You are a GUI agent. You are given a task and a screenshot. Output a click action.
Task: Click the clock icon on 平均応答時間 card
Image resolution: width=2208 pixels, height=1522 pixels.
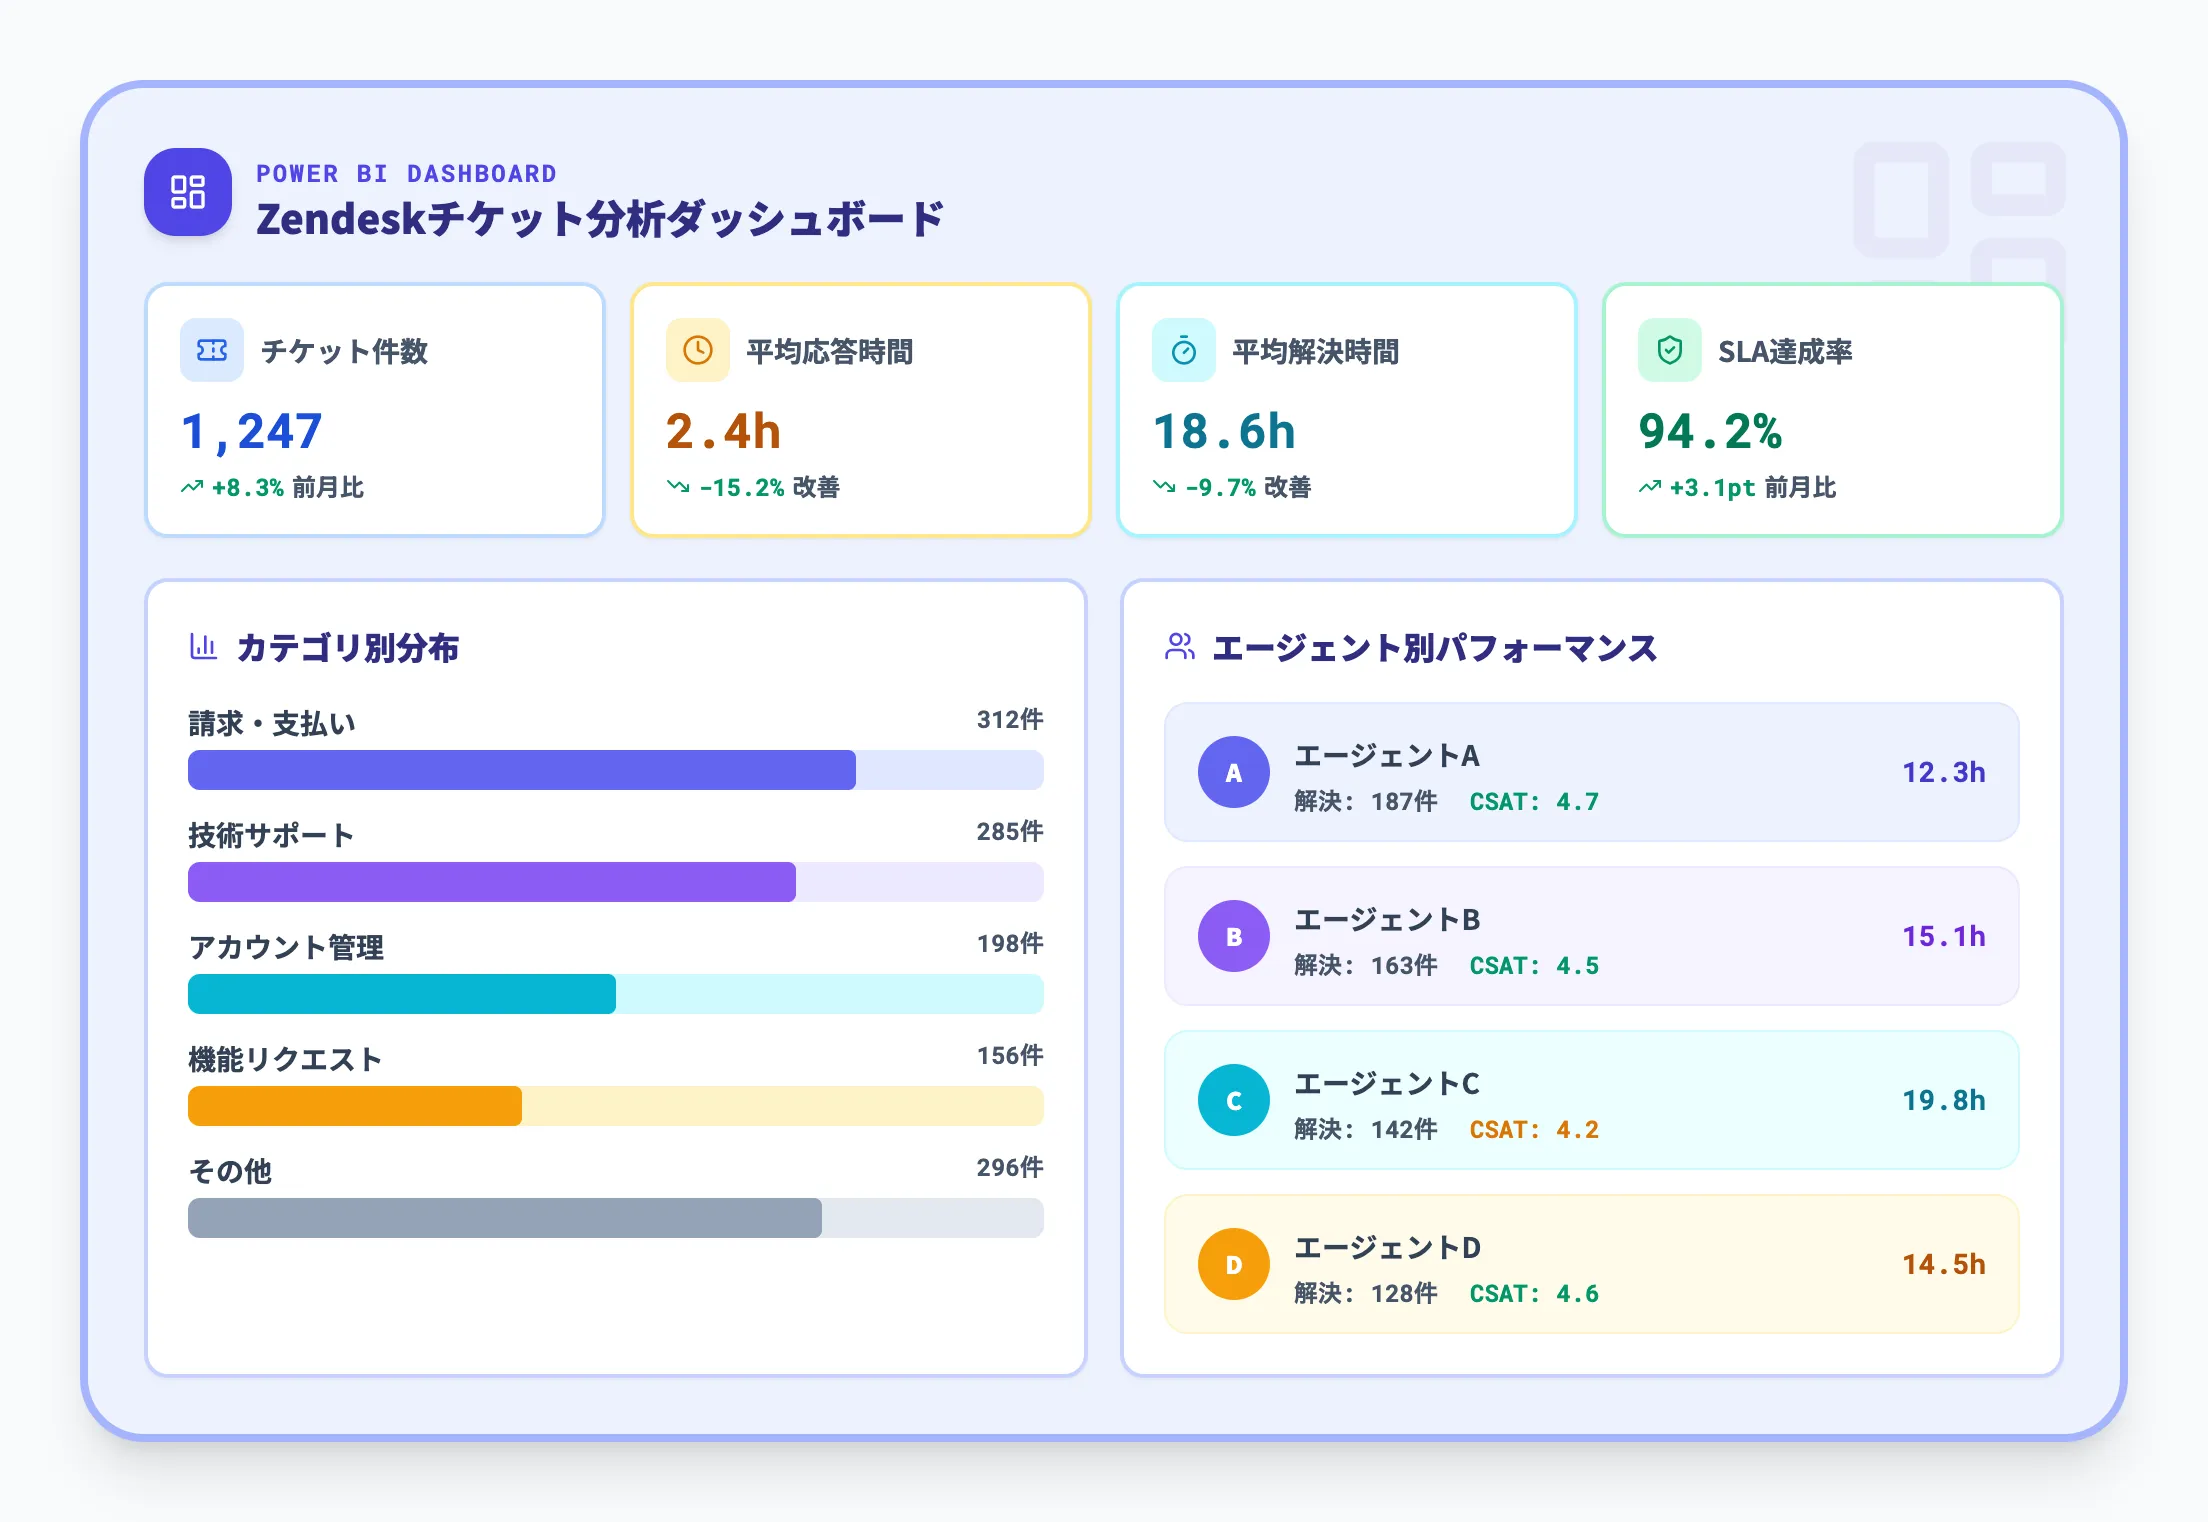[696, 349]
